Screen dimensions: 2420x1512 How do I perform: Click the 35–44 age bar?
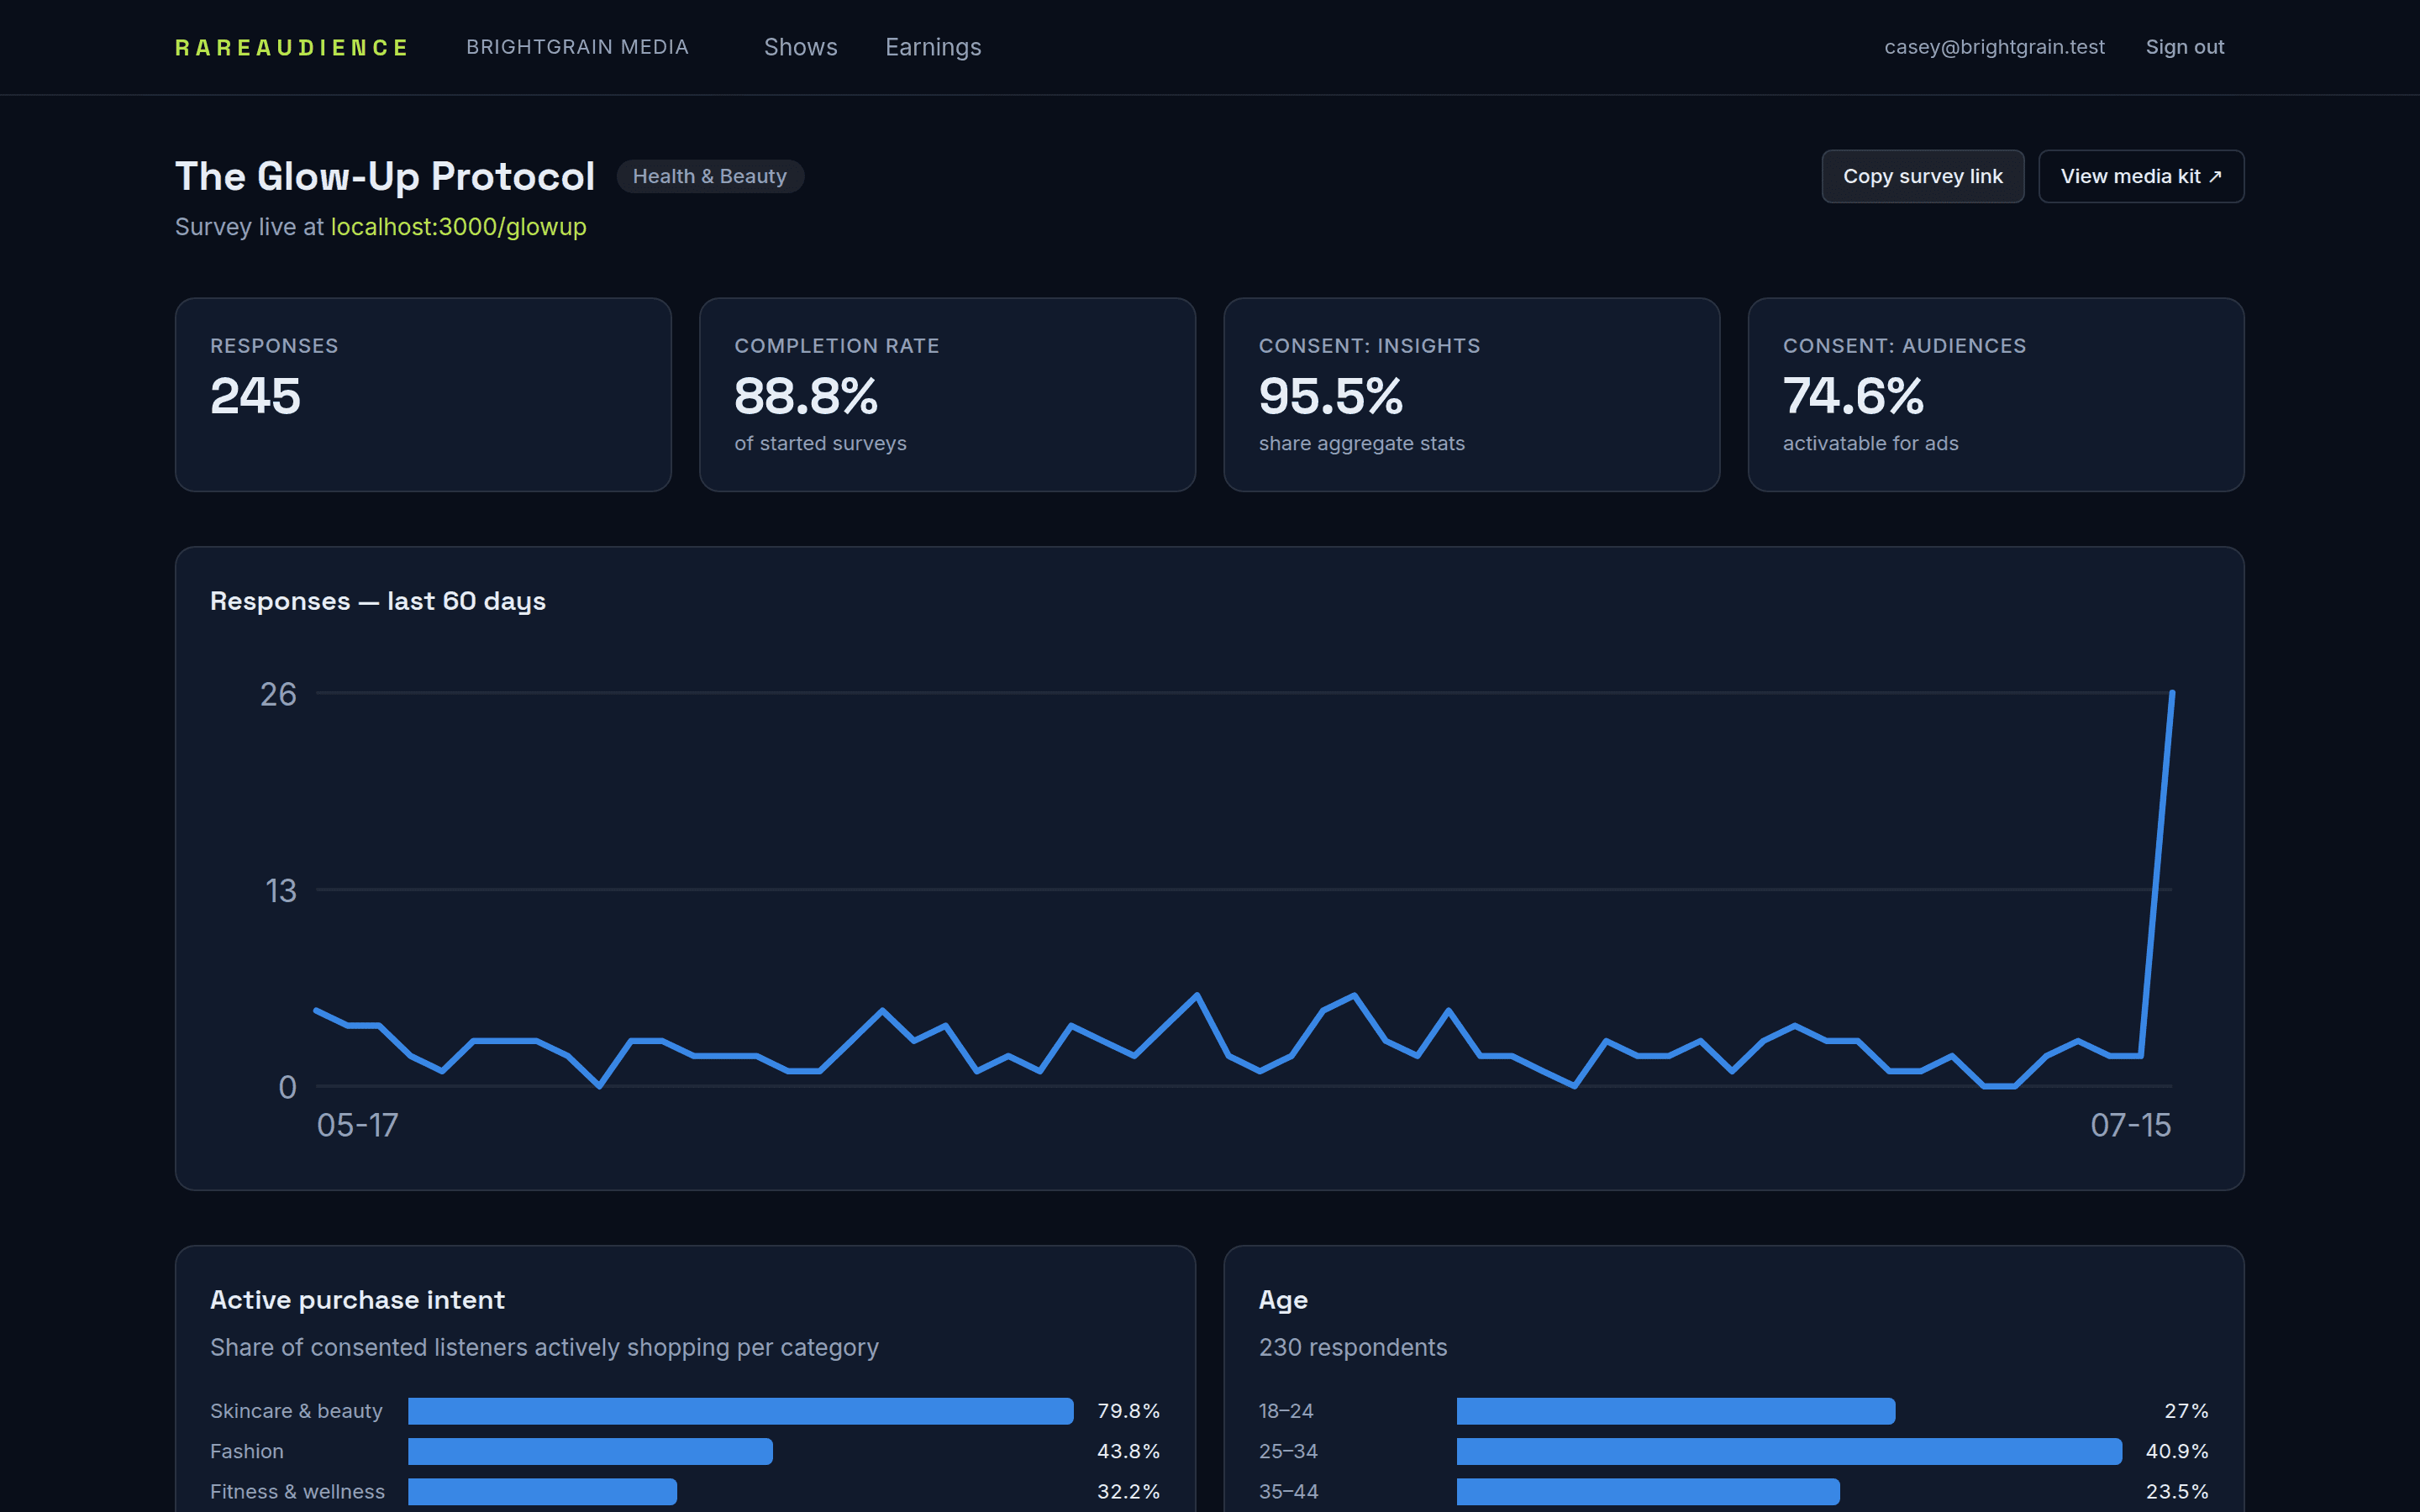(x=1647, y=1491)
